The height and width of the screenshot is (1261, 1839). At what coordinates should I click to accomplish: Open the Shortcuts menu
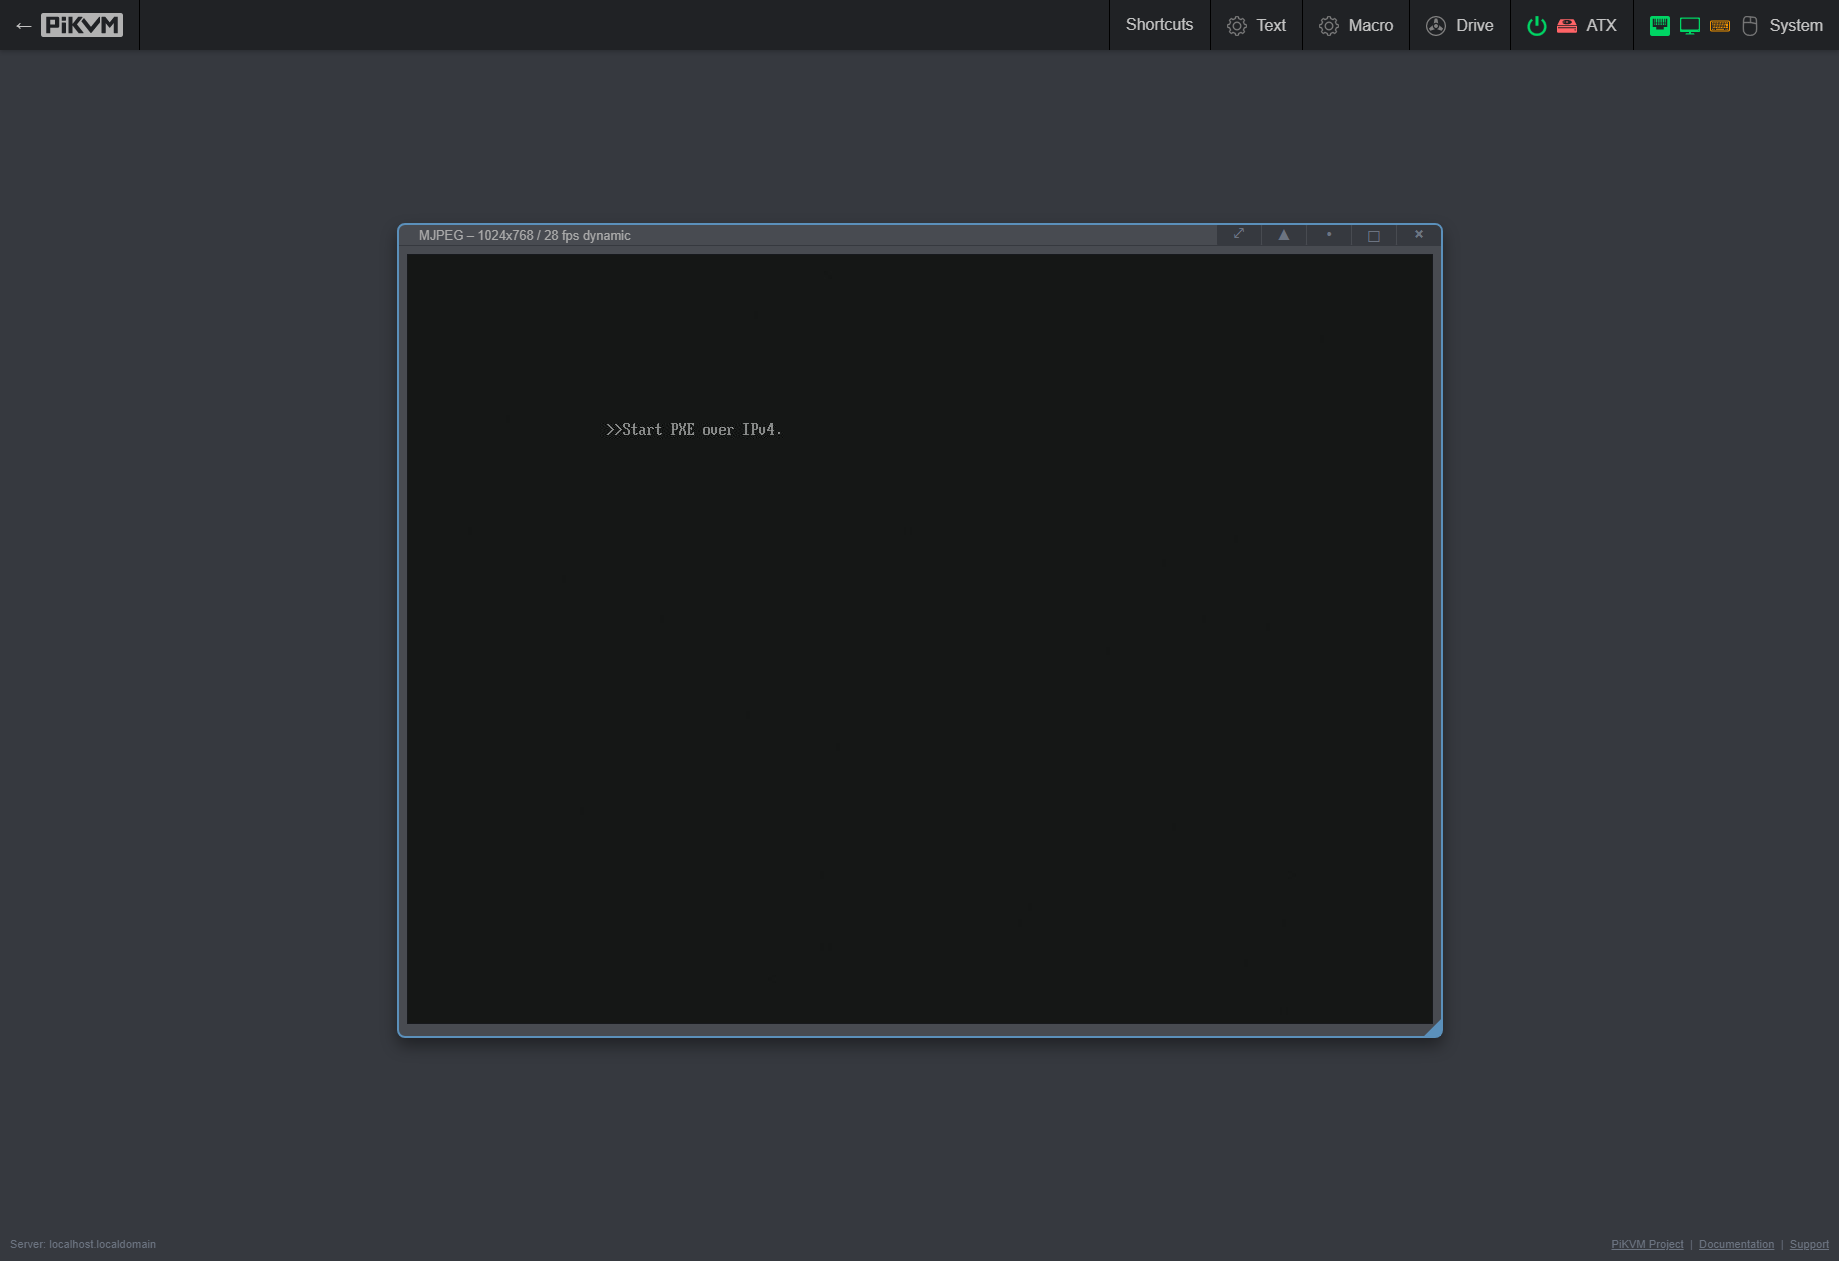(1159, 25)
